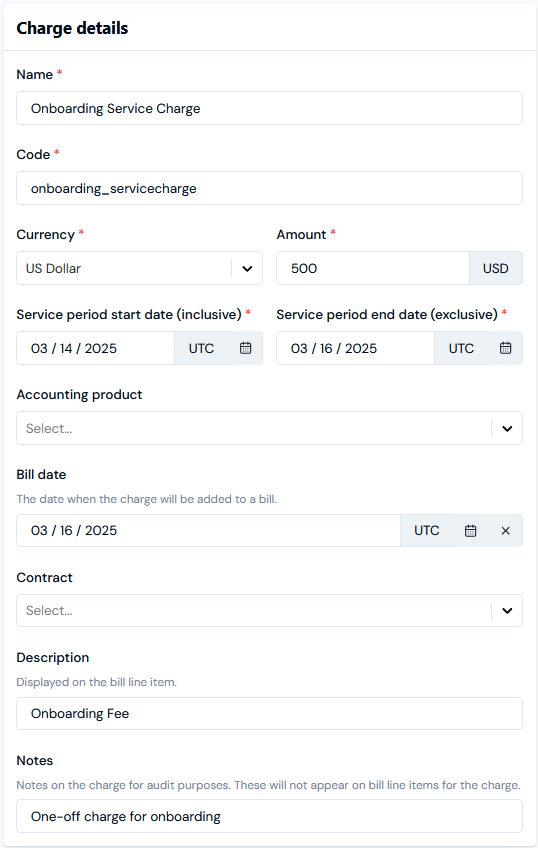Click the Code field containing onboarding_servicecharge
The width and height of the screenshot is (538, 848).
pos(269,188)
